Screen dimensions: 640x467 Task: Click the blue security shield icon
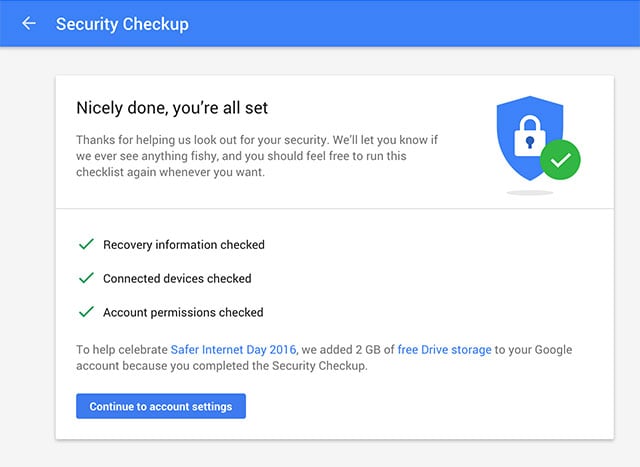[x=529, y=138]
